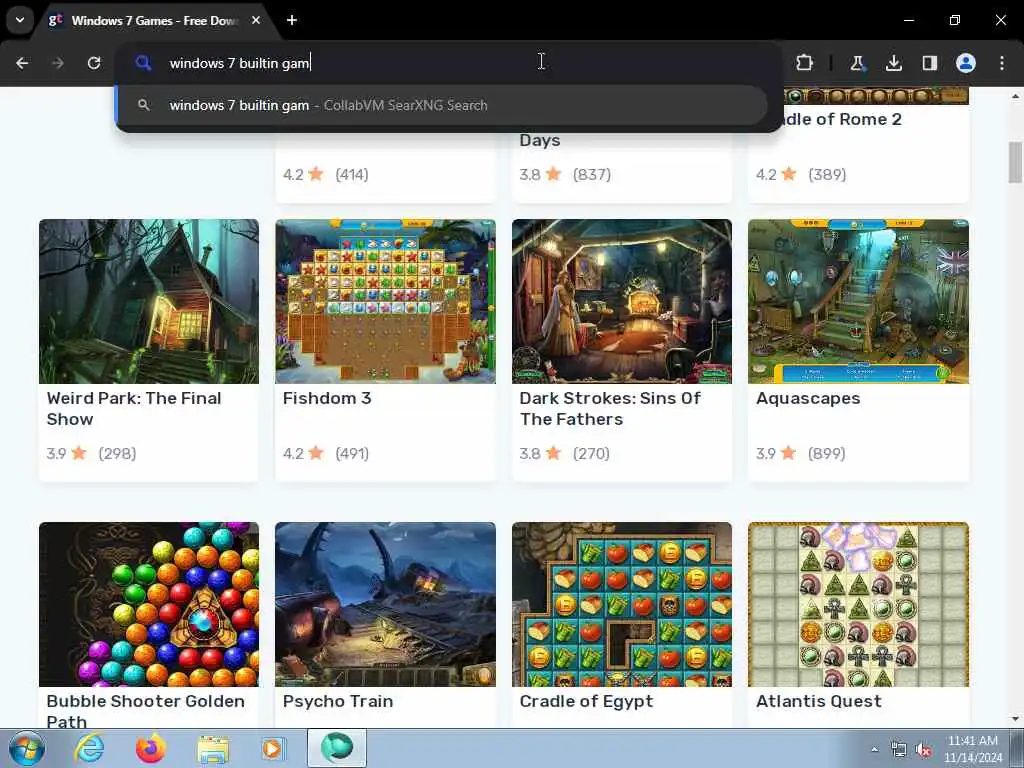Screen dimensions: 1024x768
Task: Close the Windows 7 Games tab
Action: coord(256,20)
